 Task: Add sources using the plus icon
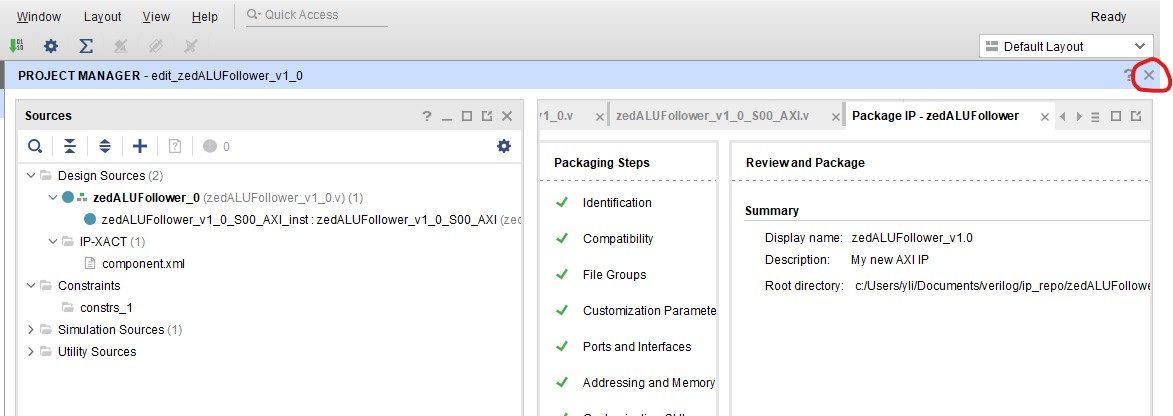click(140, 146)
